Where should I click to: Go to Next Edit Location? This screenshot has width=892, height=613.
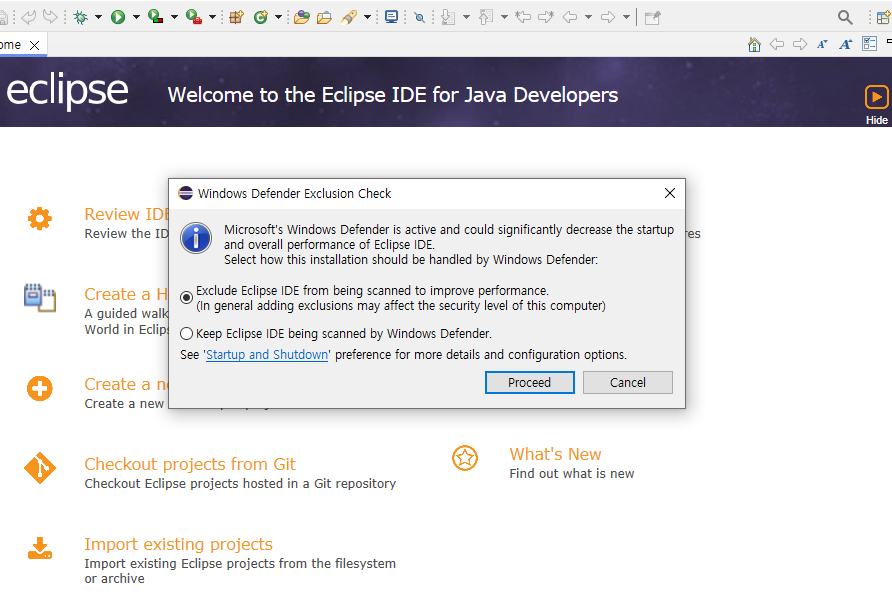(546, 17)
